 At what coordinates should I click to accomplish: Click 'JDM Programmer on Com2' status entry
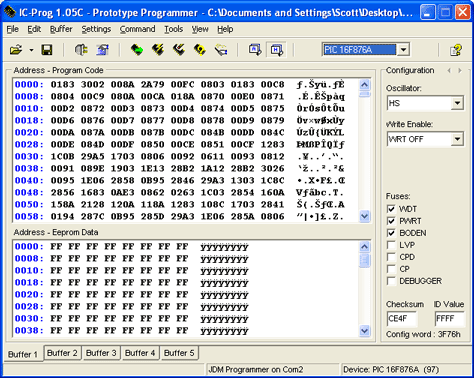(x=256, y=370)
